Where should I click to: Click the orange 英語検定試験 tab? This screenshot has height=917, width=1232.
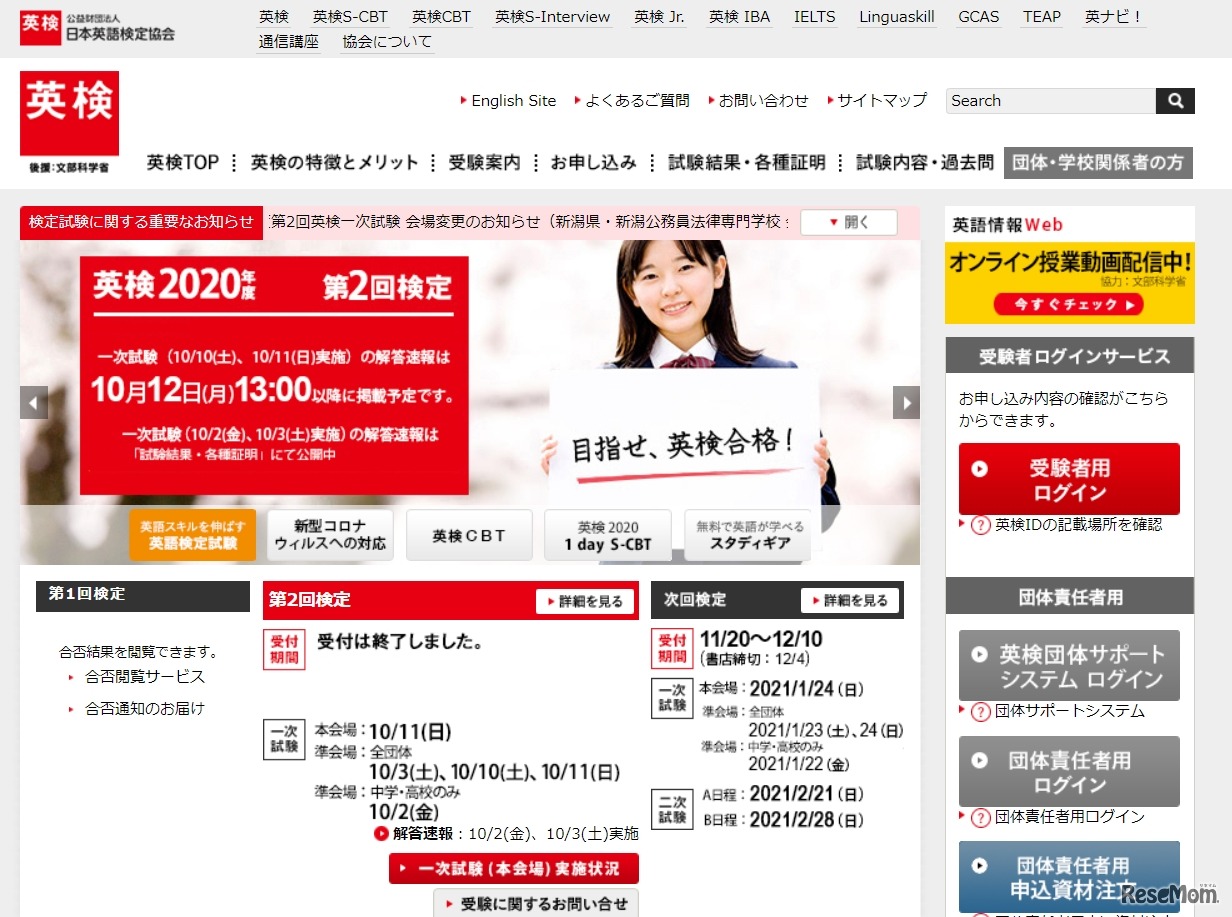pos(193,535)
